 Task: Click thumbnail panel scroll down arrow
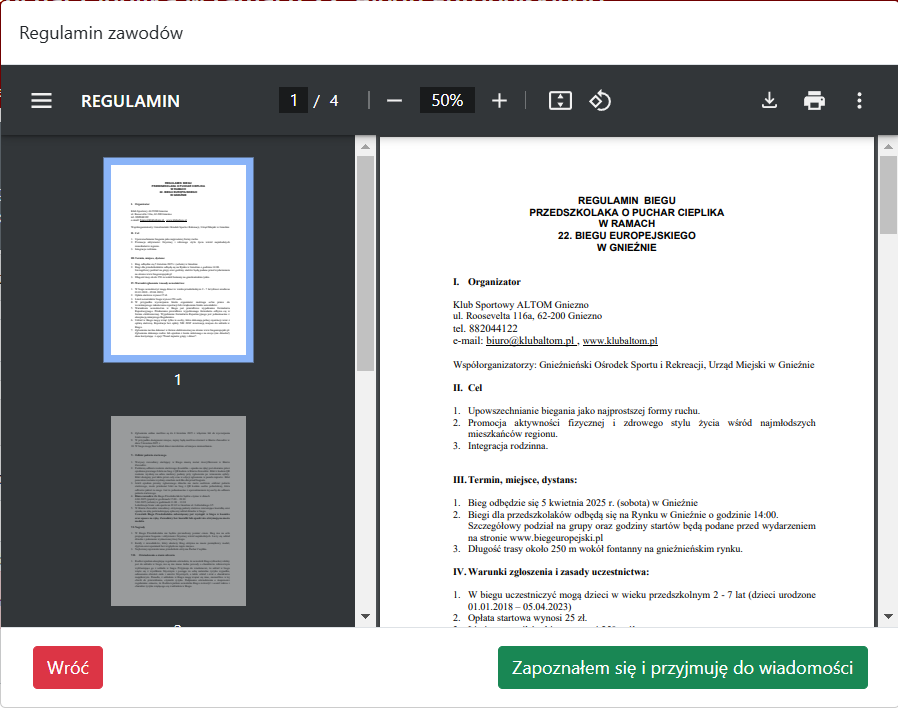pyautogui.click(x=365, y=616)
